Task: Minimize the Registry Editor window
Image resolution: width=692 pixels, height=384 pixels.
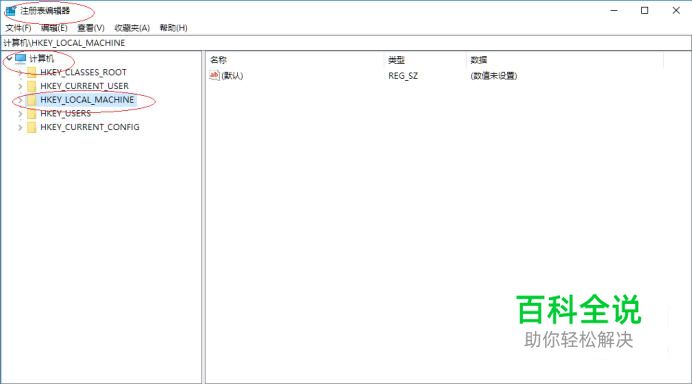Action: (x=614, y=11)
